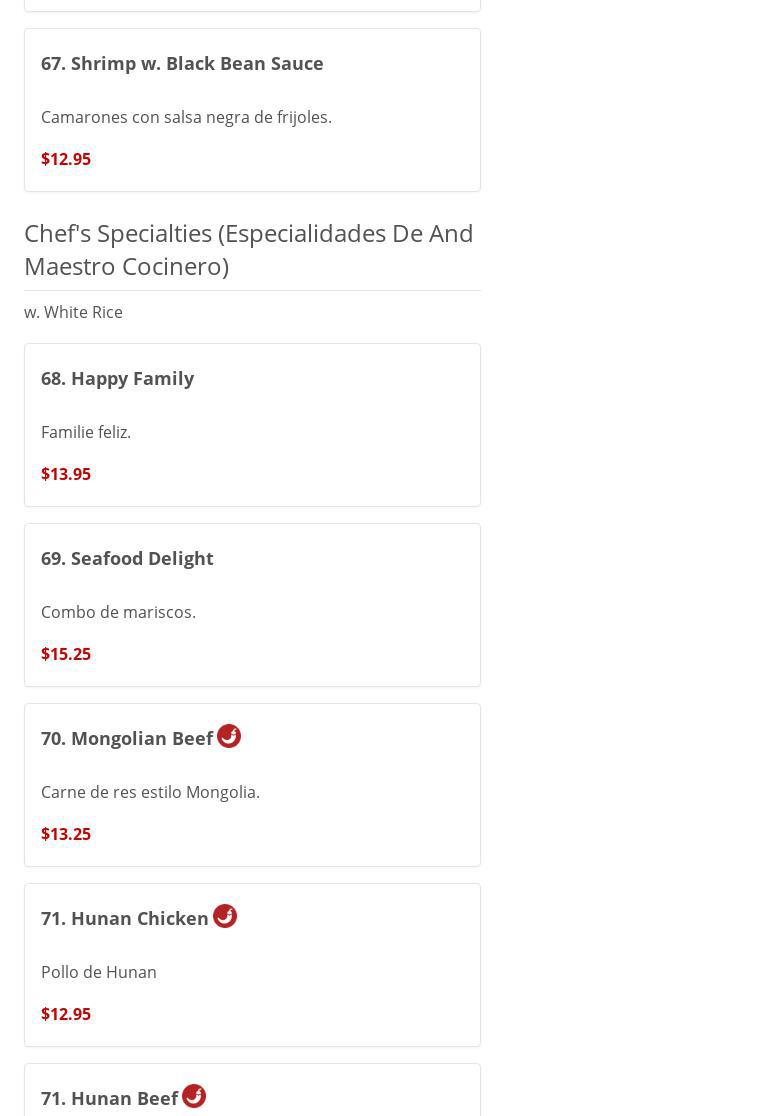Click the spicy pepper icon beside Hunan Chicken
Viewport: 770px width, 1116px height.
click(225, 916)
